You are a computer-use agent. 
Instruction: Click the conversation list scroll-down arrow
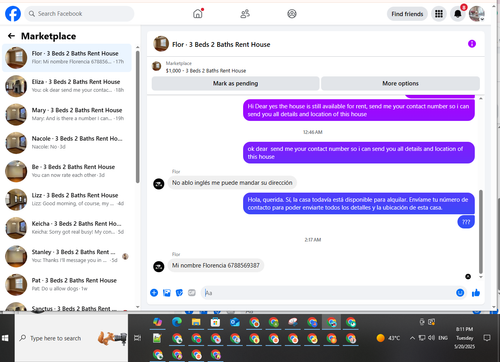tap(137, 307)
